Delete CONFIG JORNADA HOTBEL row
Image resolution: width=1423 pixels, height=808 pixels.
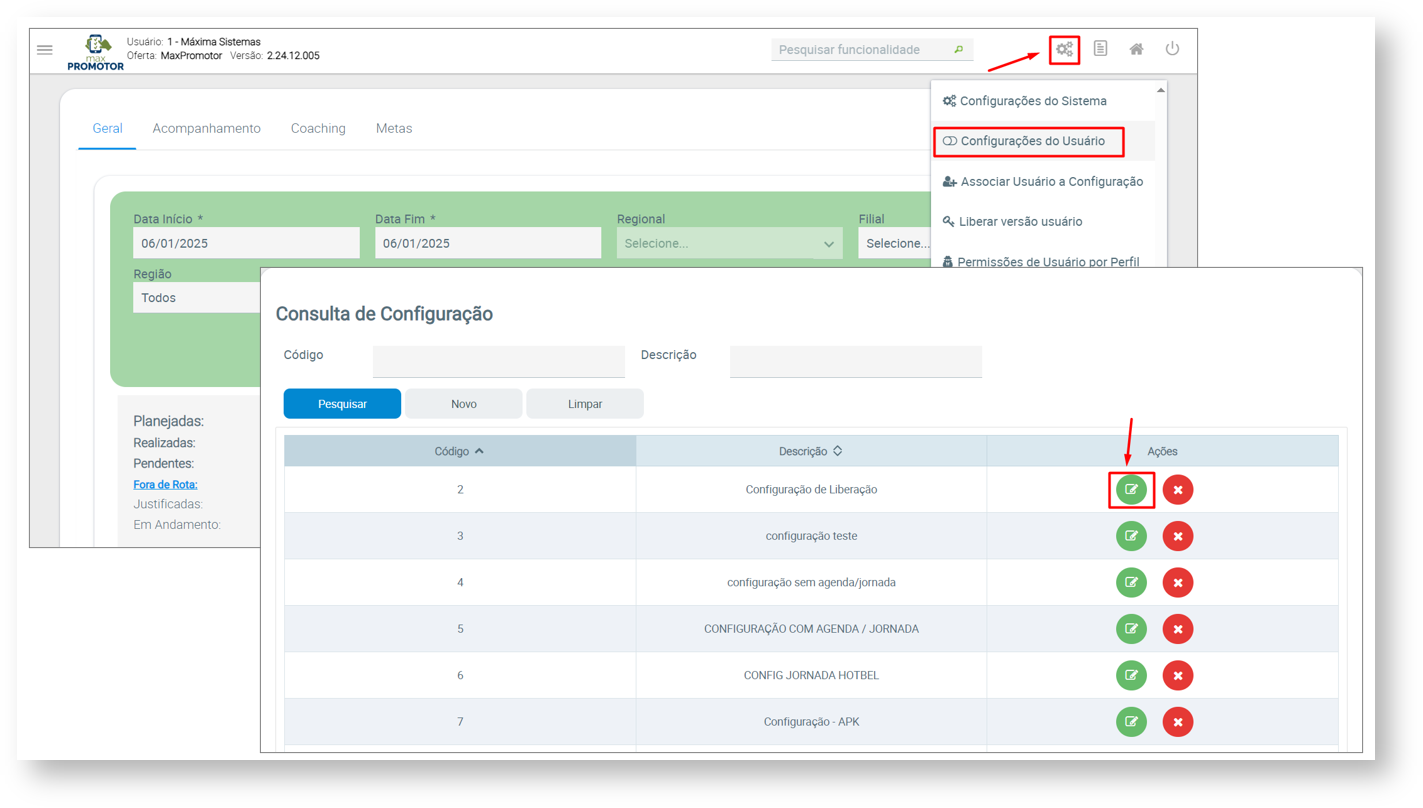tap(1178, 675)
